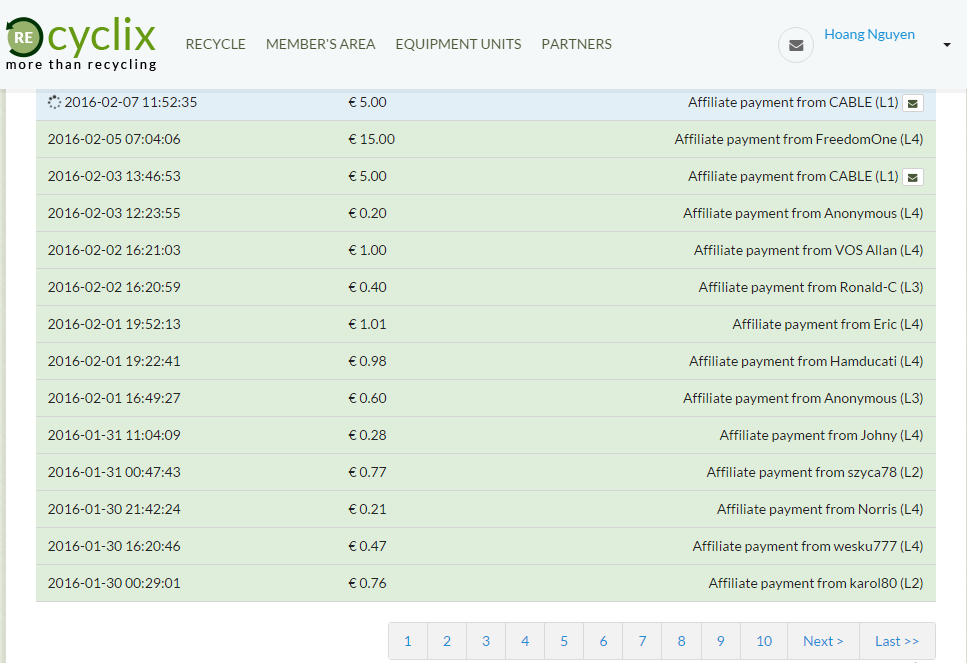Click loading spinner beside 2016-02-07 date
Screen dimensions: 967x663
point(54,102)
